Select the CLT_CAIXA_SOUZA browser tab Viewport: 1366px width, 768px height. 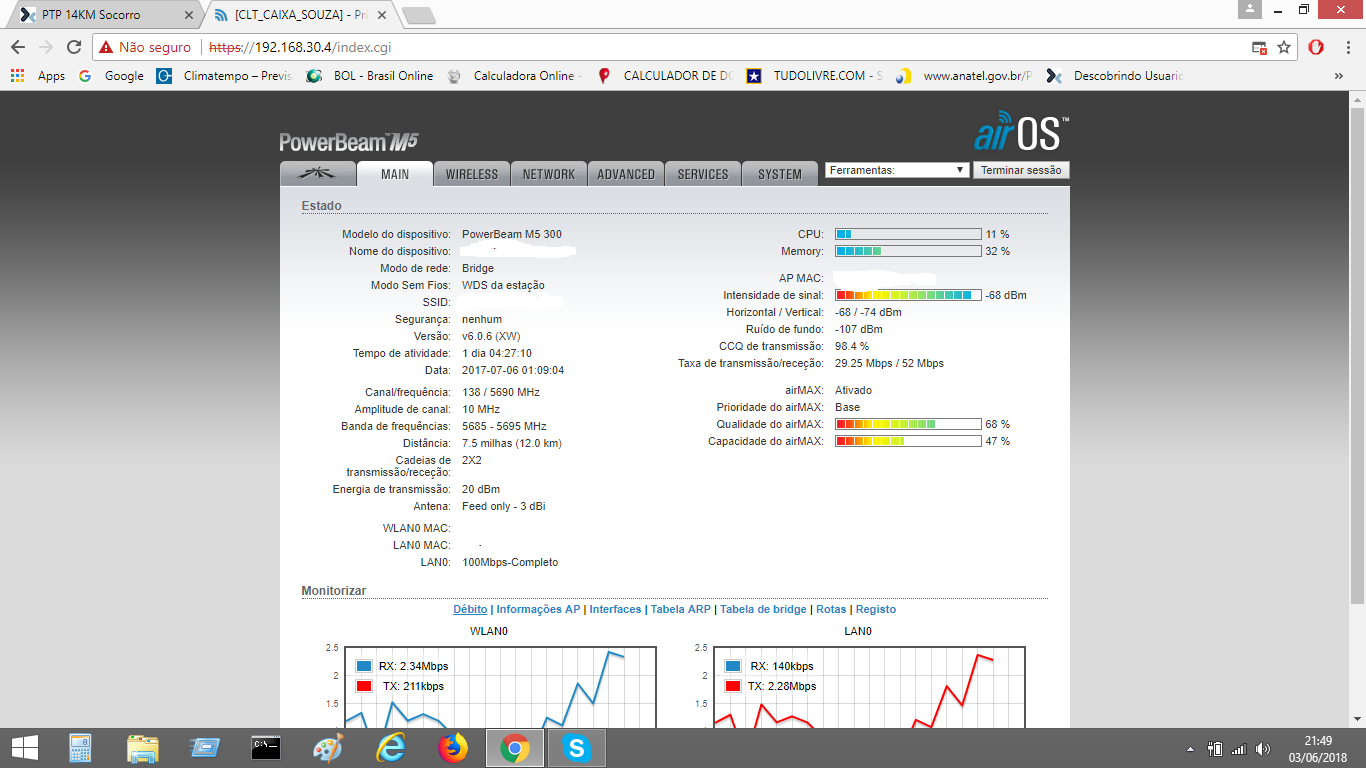pos(300,15)
